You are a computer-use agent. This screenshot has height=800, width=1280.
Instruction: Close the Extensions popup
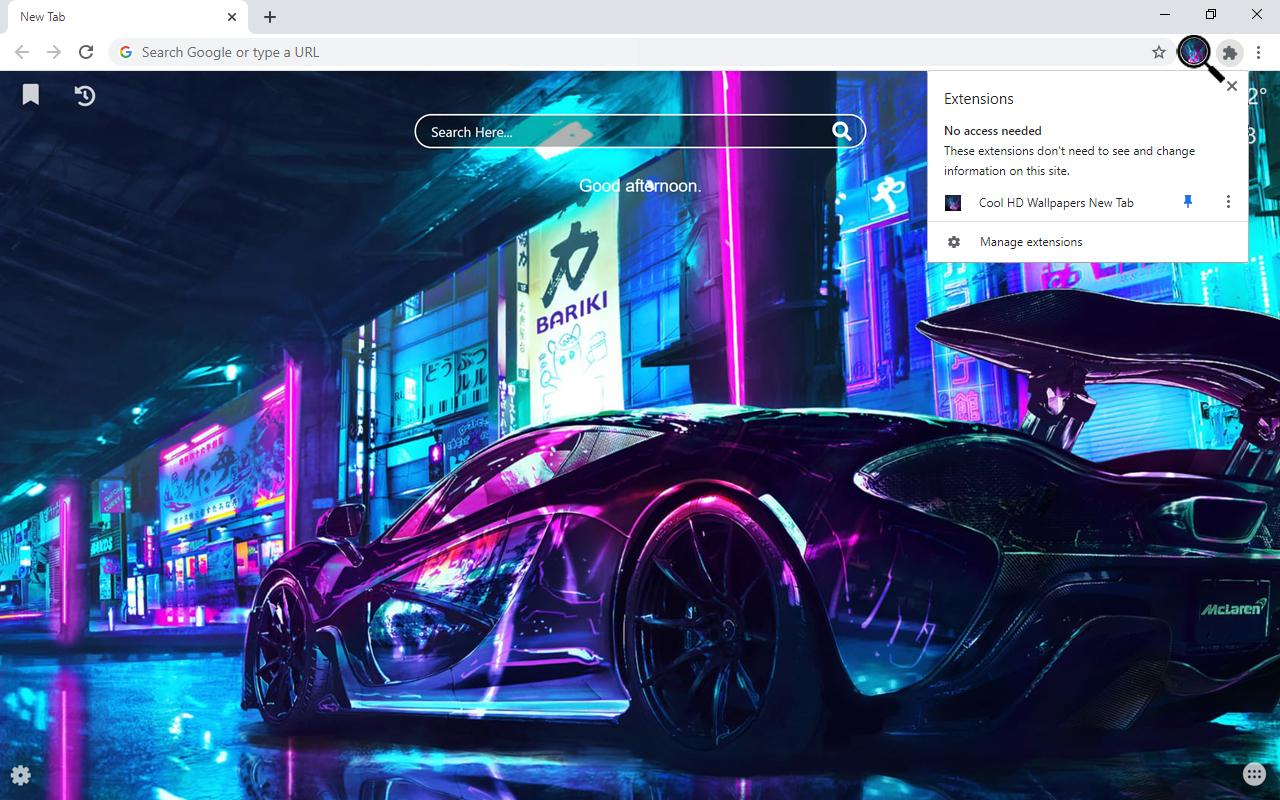pos(1232,86)
